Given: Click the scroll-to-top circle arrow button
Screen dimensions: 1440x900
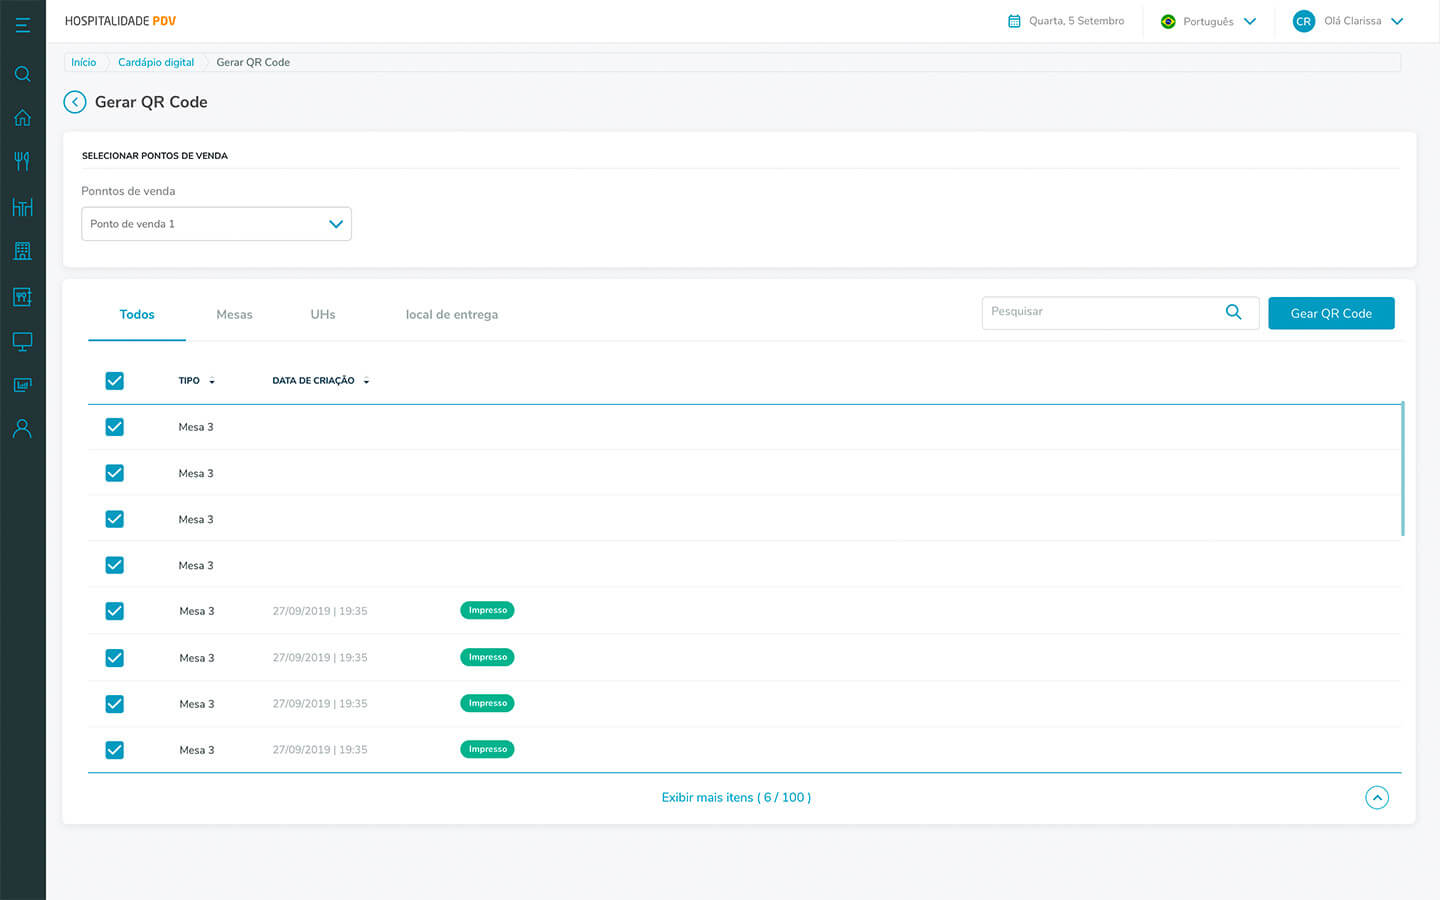Looking at the screenshot, I should (x=1377, y=798).
